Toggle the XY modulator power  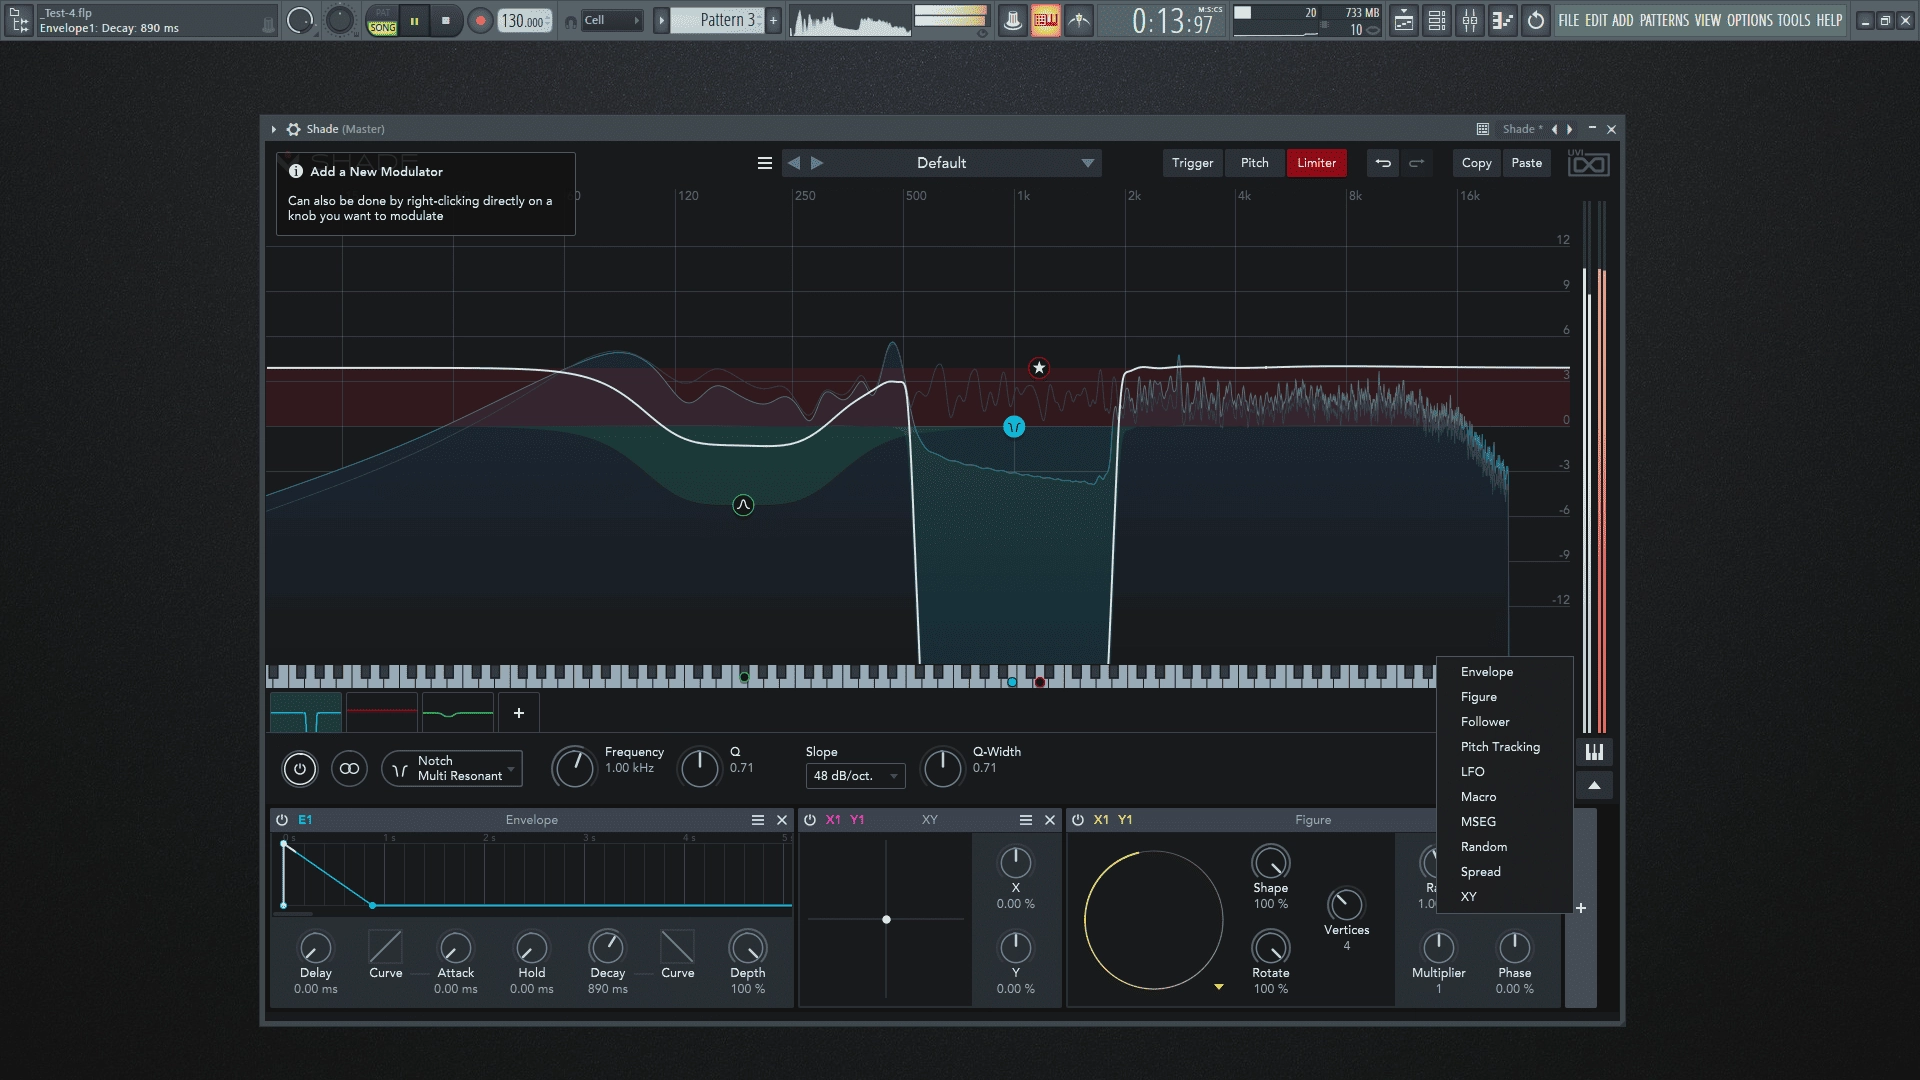coord(810,820)
